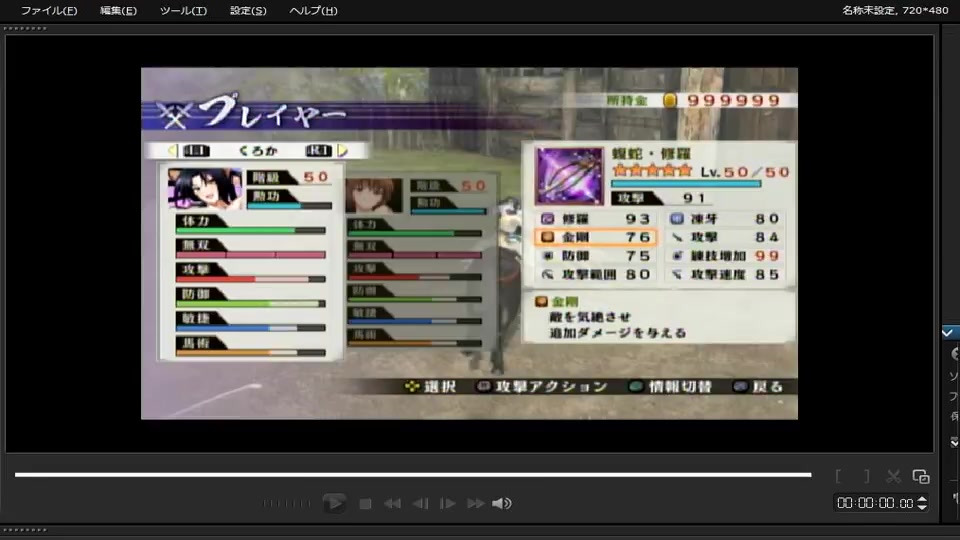Enlarge the preview window
Screen dimensions: 960x540
pyautogui.click(x=921, y=476)
